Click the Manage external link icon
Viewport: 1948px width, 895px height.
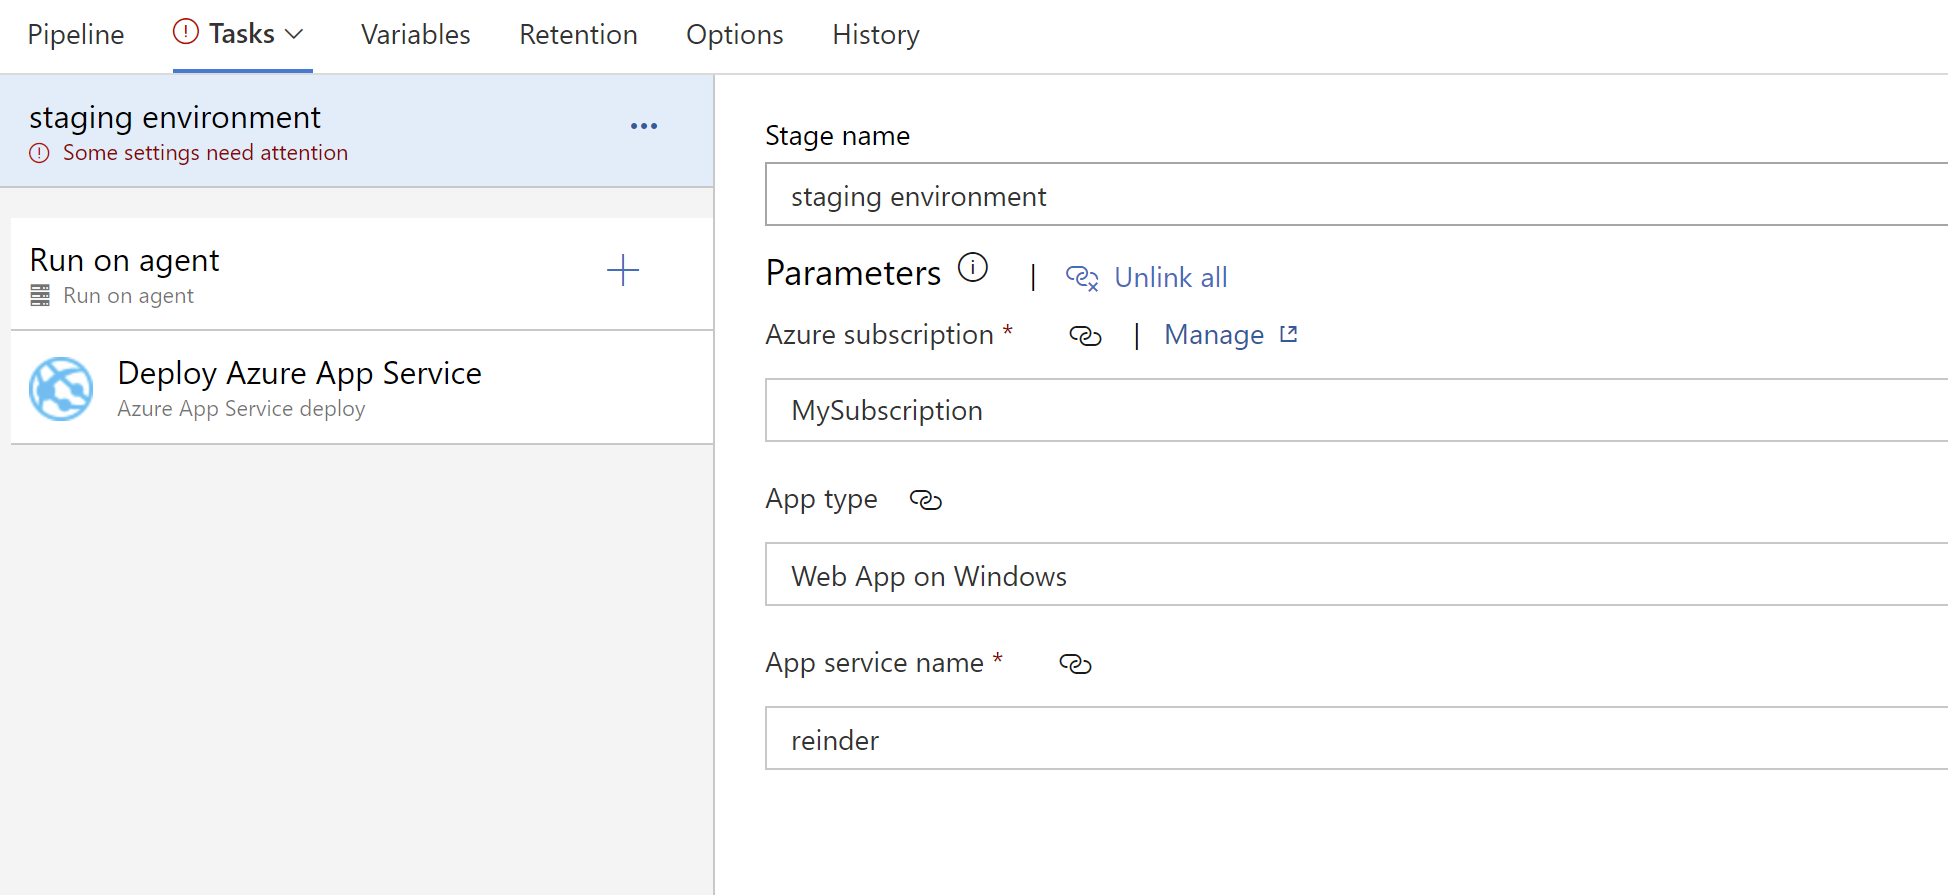click(1289, 334)
